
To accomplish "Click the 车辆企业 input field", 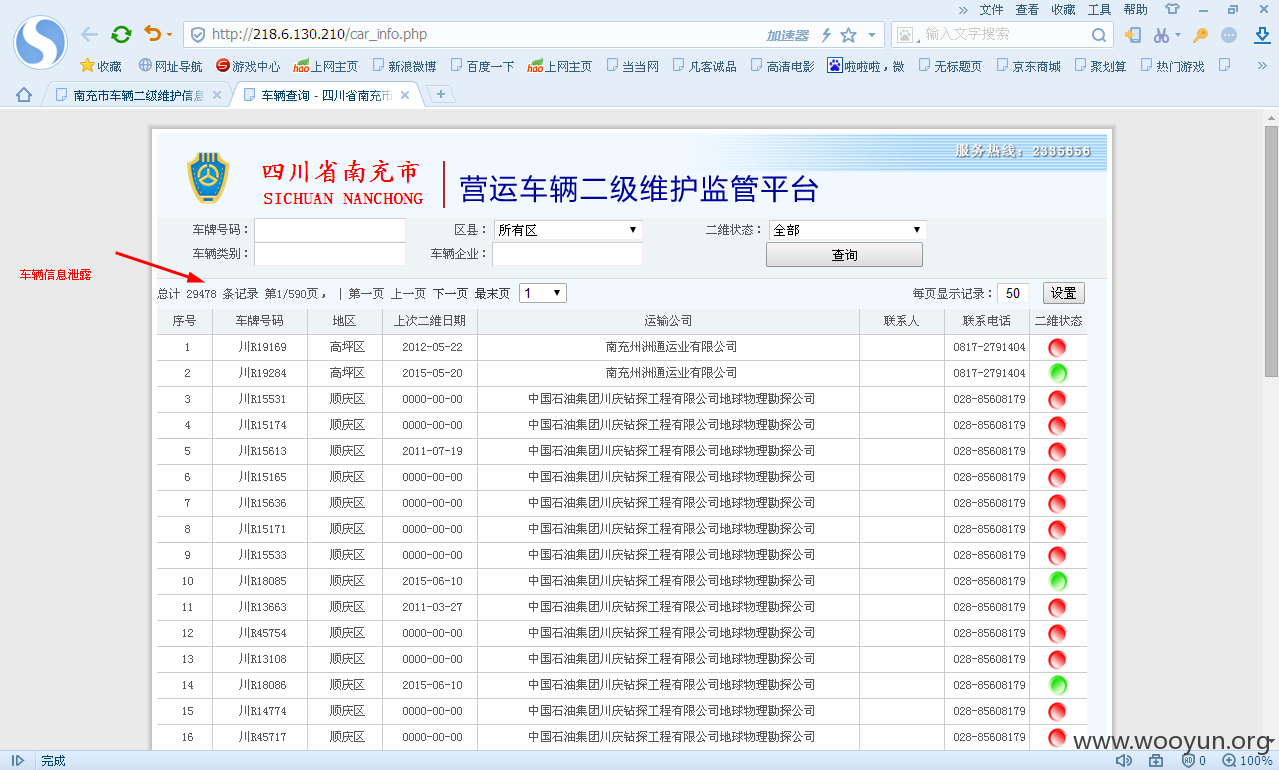I will point(567,254).
